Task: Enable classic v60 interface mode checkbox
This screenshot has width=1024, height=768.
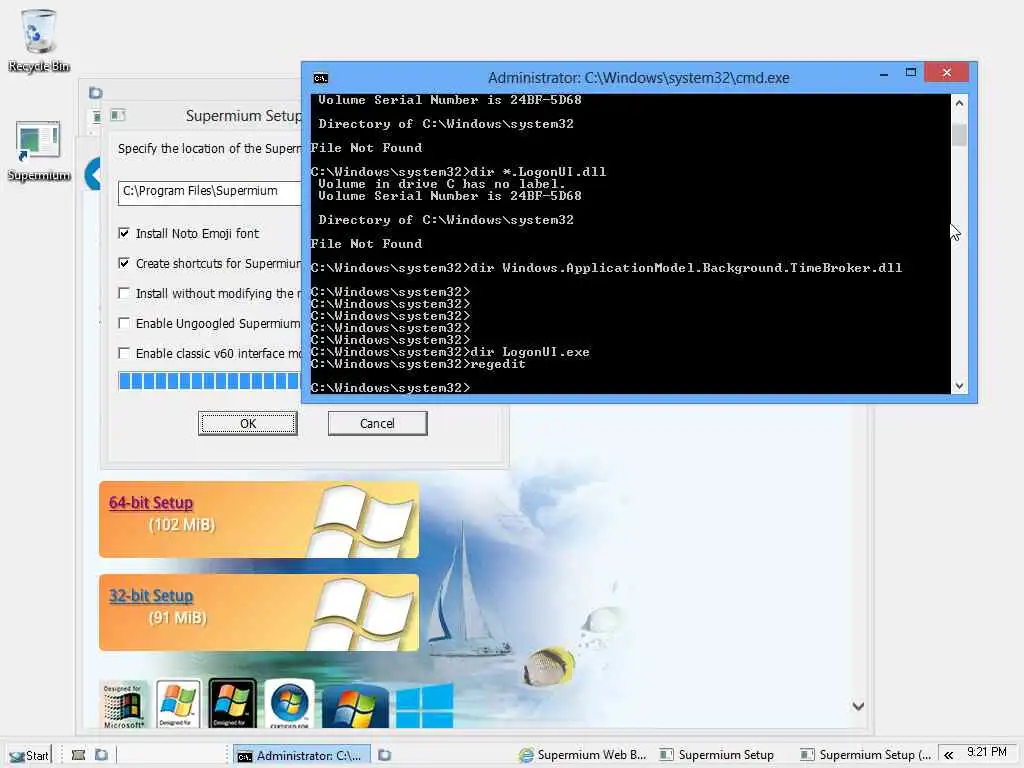Action: [x=124, y=353]
